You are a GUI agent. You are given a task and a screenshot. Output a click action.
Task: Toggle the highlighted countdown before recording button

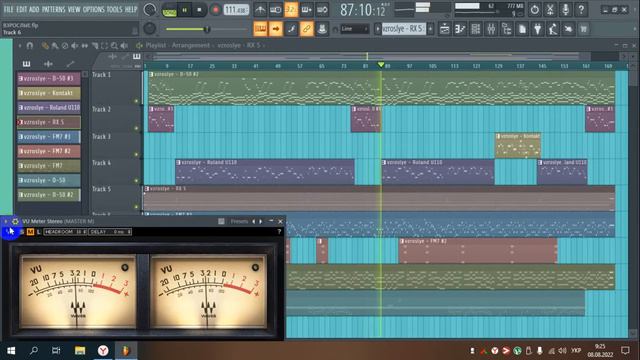click(291, 10)
